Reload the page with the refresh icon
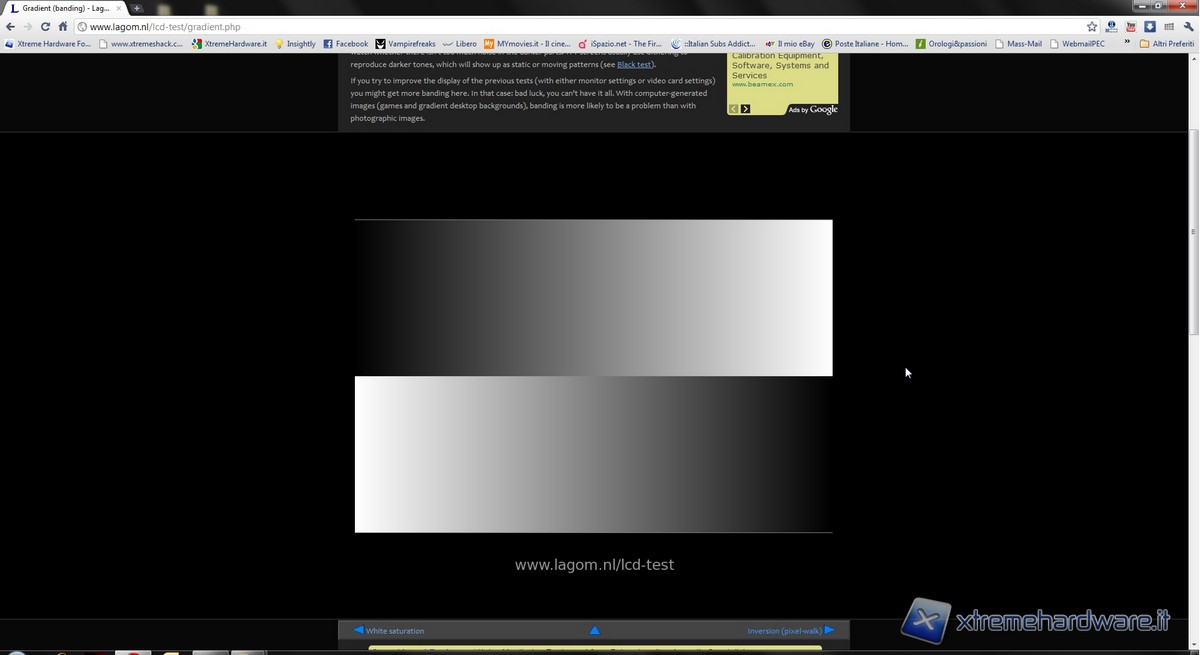Image resolution: width=1200 pixels, height=655 pixels. [45, 27]
